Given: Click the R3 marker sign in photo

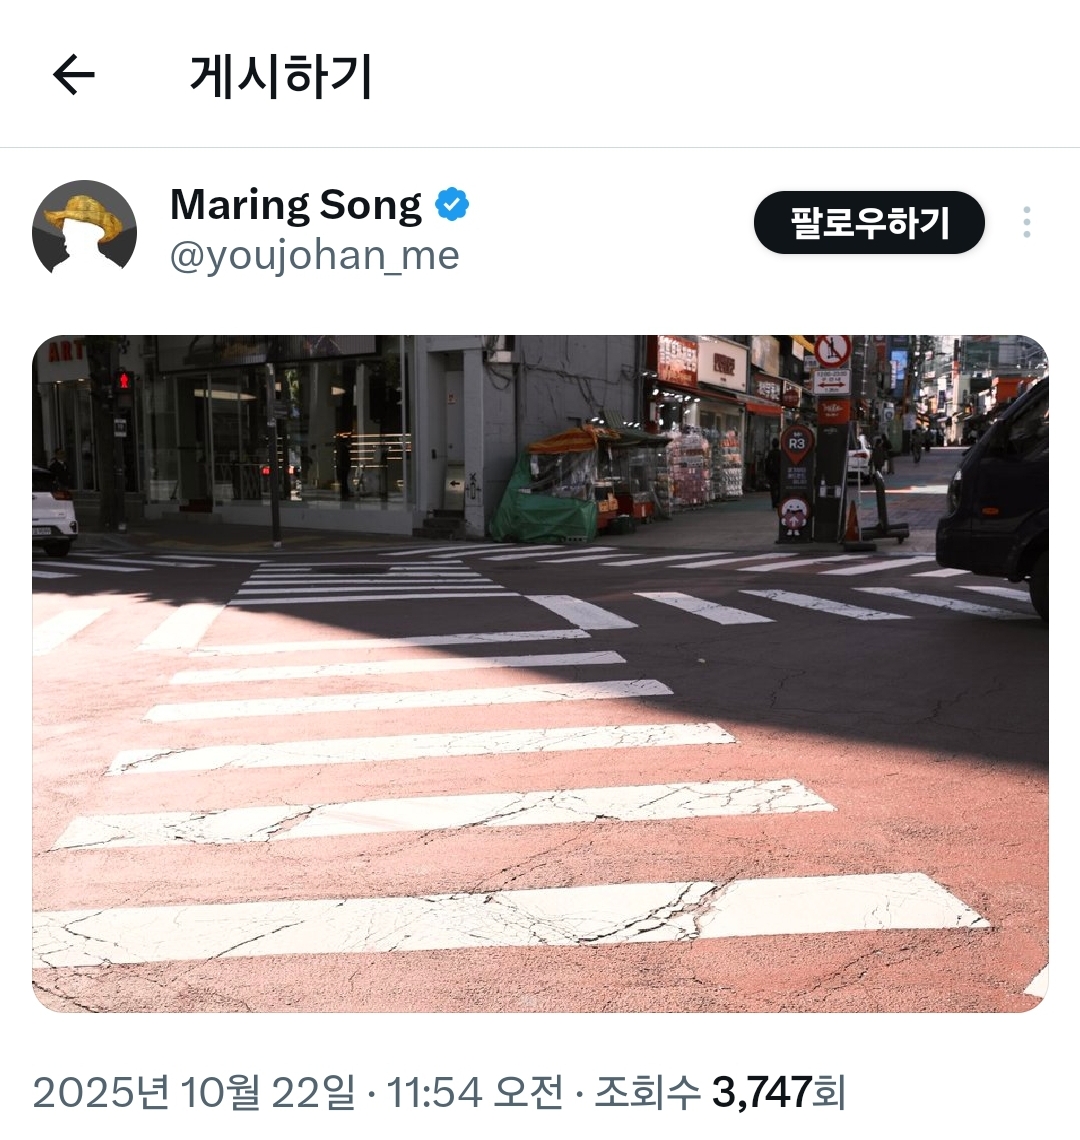Looking at the screenshot, I should coord(796,444).
